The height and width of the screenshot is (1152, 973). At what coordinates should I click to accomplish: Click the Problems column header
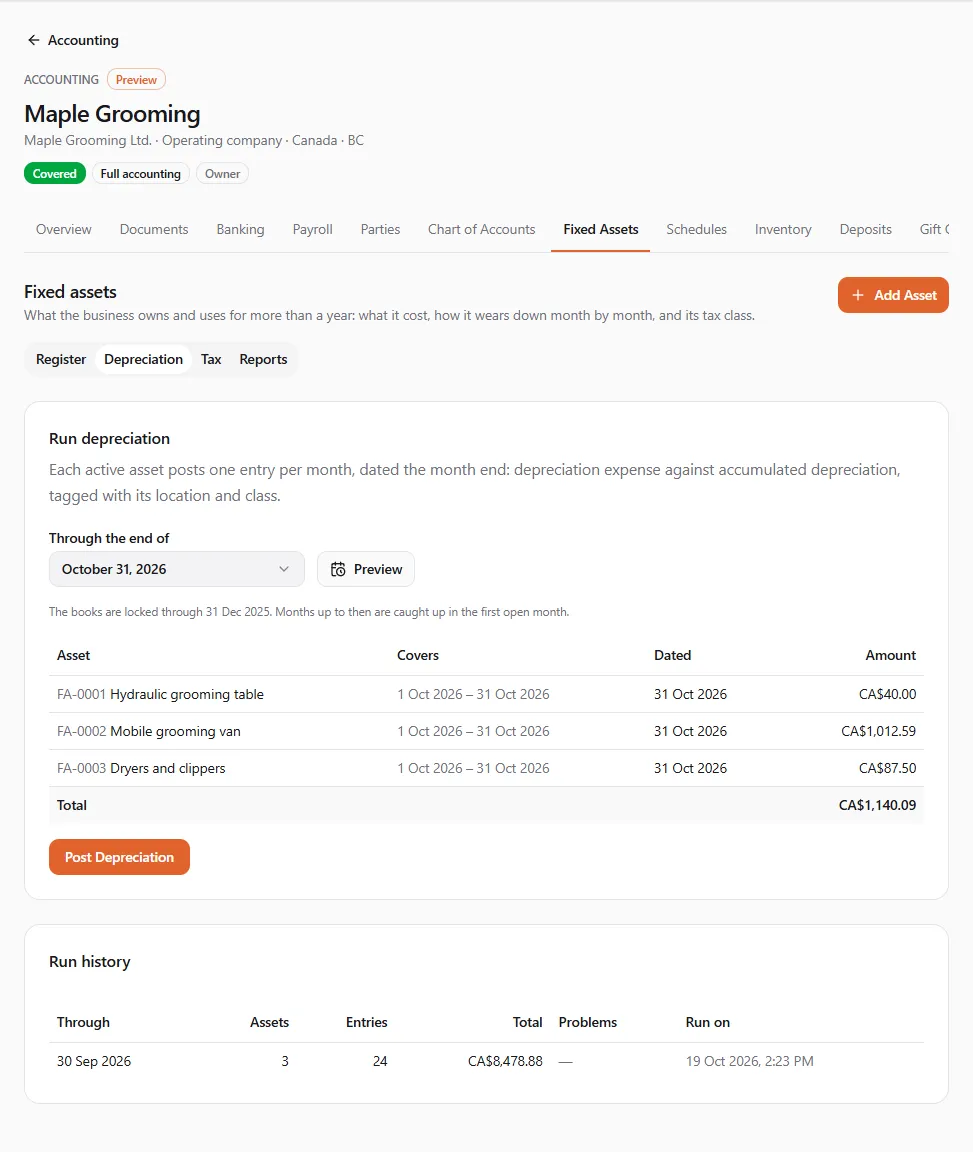click(x=588, y=1022)
